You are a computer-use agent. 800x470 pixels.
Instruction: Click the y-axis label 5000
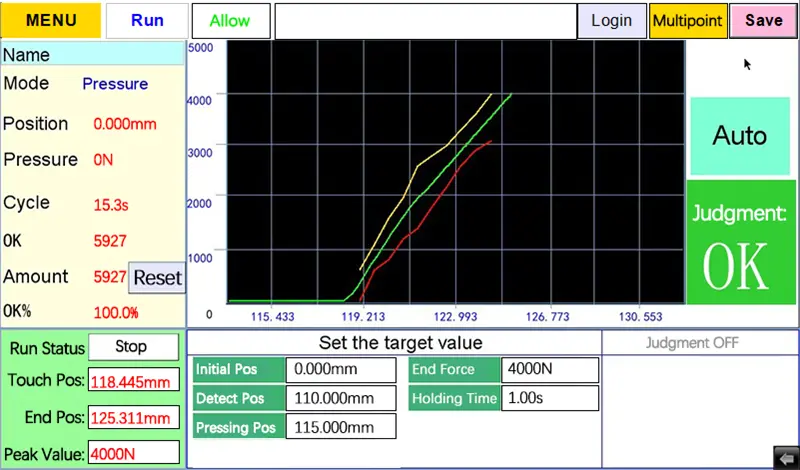coord(201,48)
